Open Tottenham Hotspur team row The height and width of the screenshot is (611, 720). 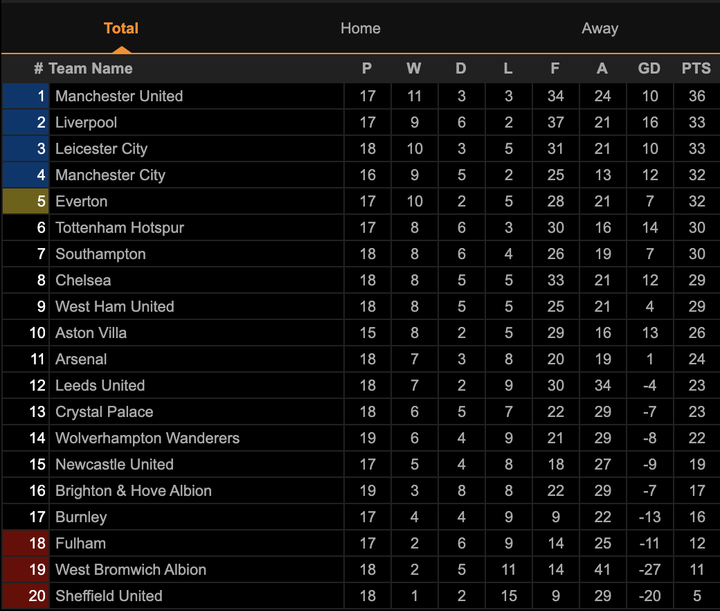(x=119, y=228)
